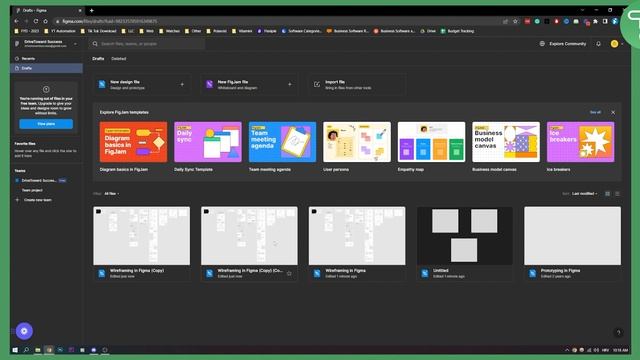Viewport: 640px width, 360px height.
Task: Open the Wireframing in Figma file edited 1 minute ago
Action: [357, 236]
